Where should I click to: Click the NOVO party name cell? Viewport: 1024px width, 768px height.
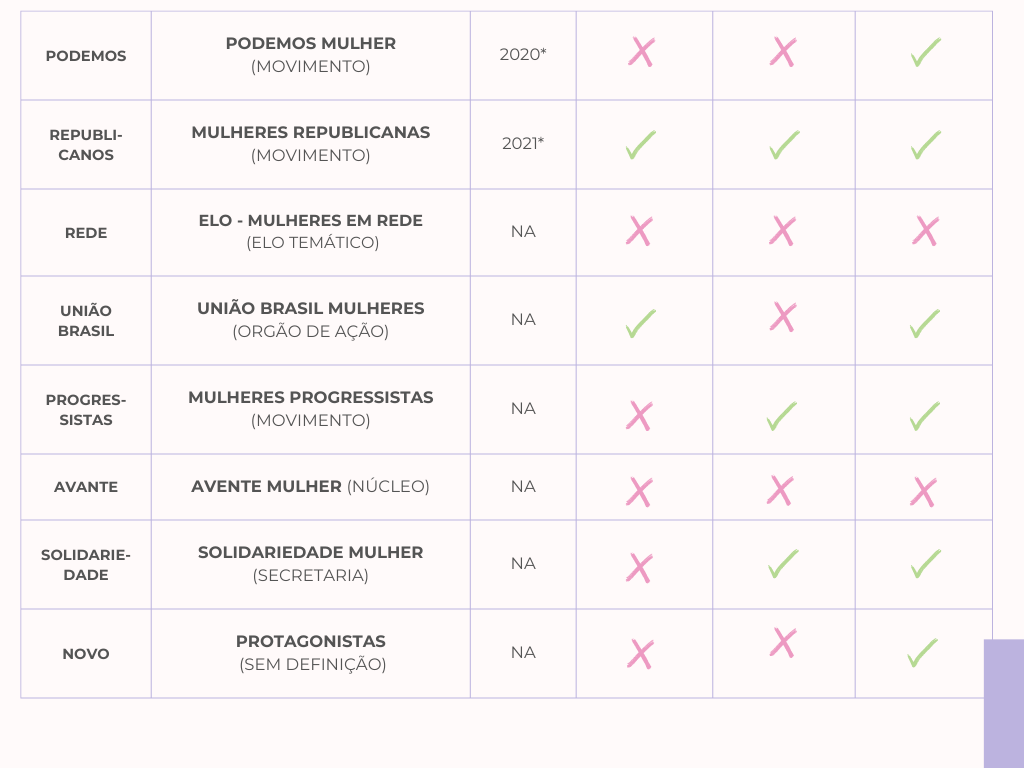pyautogui.click(x=86, y=654)
